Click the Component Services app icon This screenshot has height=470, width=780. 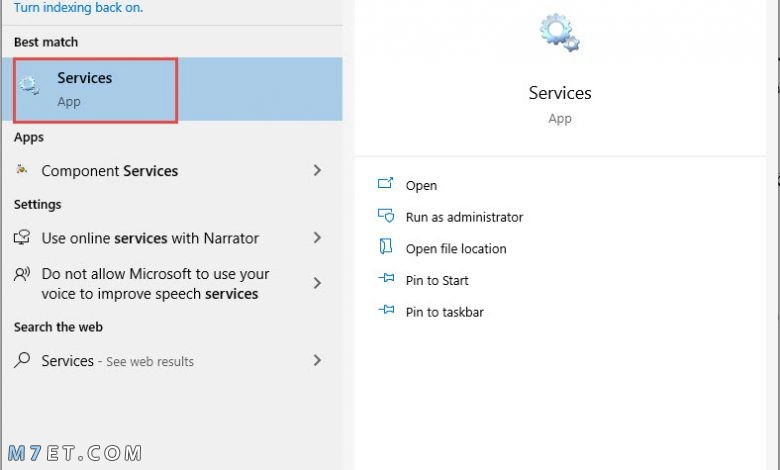21,170
